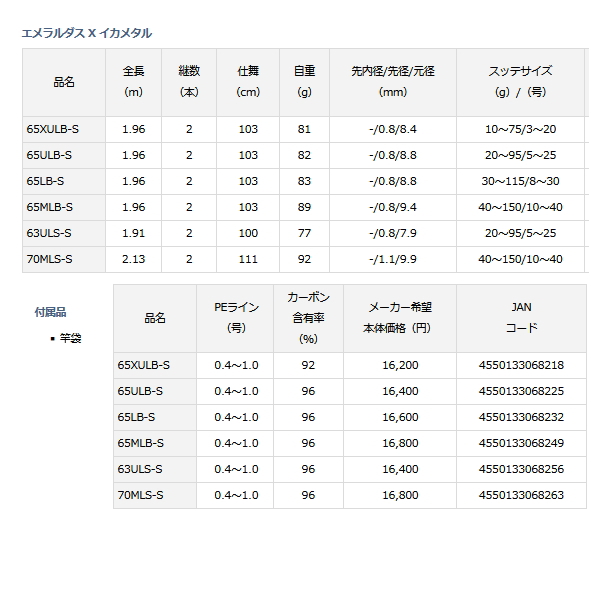Click diameter value -/0.8/8.4

(x=393, y=129)
